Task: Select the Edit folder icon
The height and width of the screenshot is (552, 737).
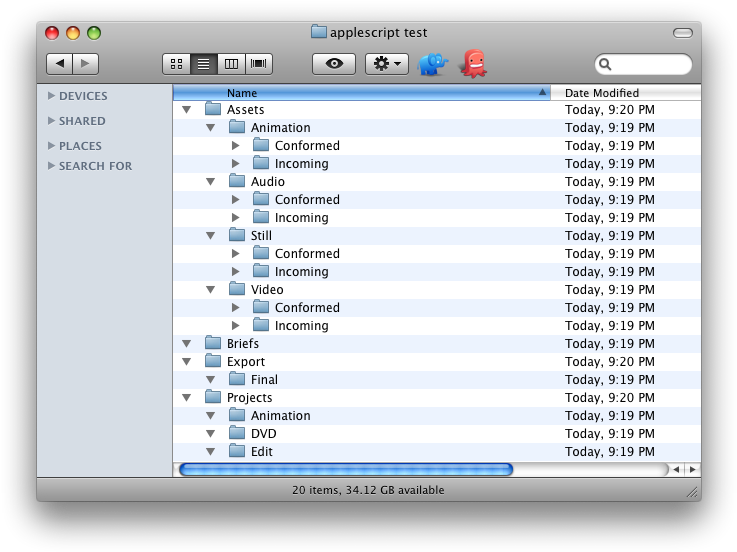Action: (237, 451)
